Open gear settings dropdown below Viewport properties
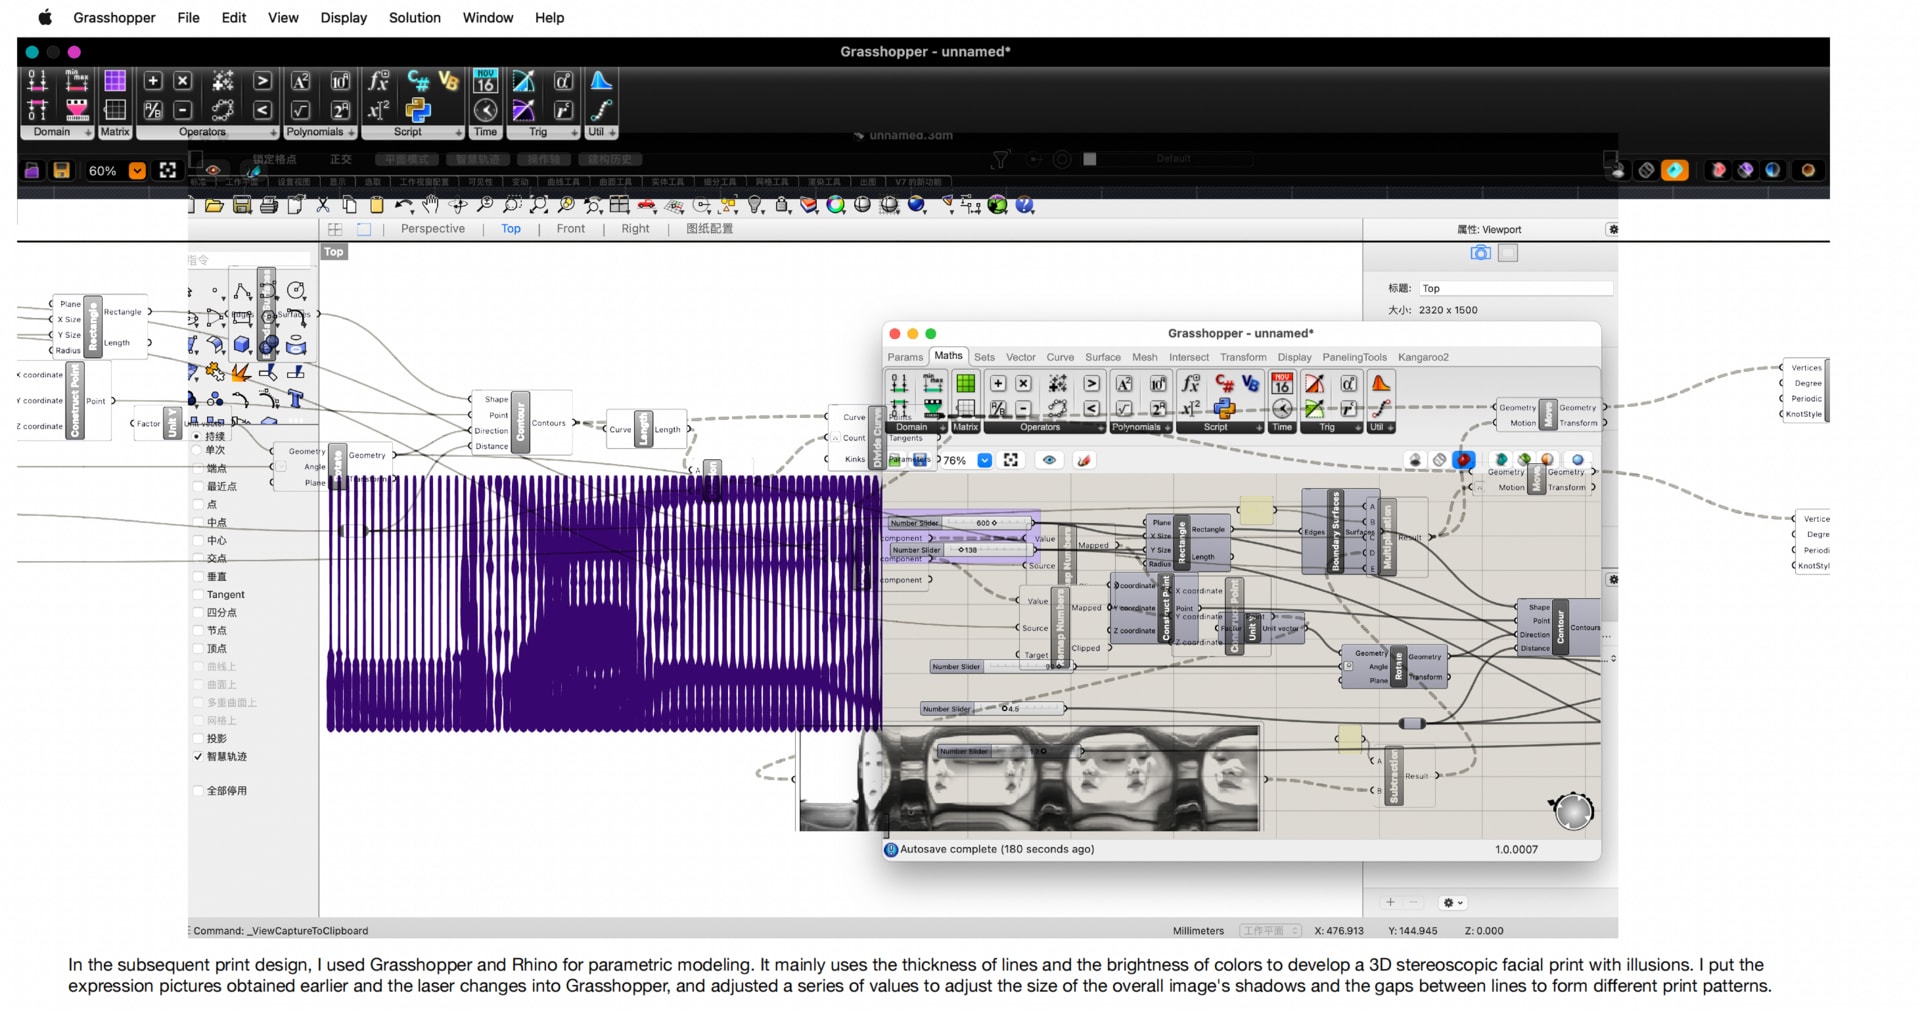This screenshot has width=1920, height=1012. click(x=1452, y=902)
